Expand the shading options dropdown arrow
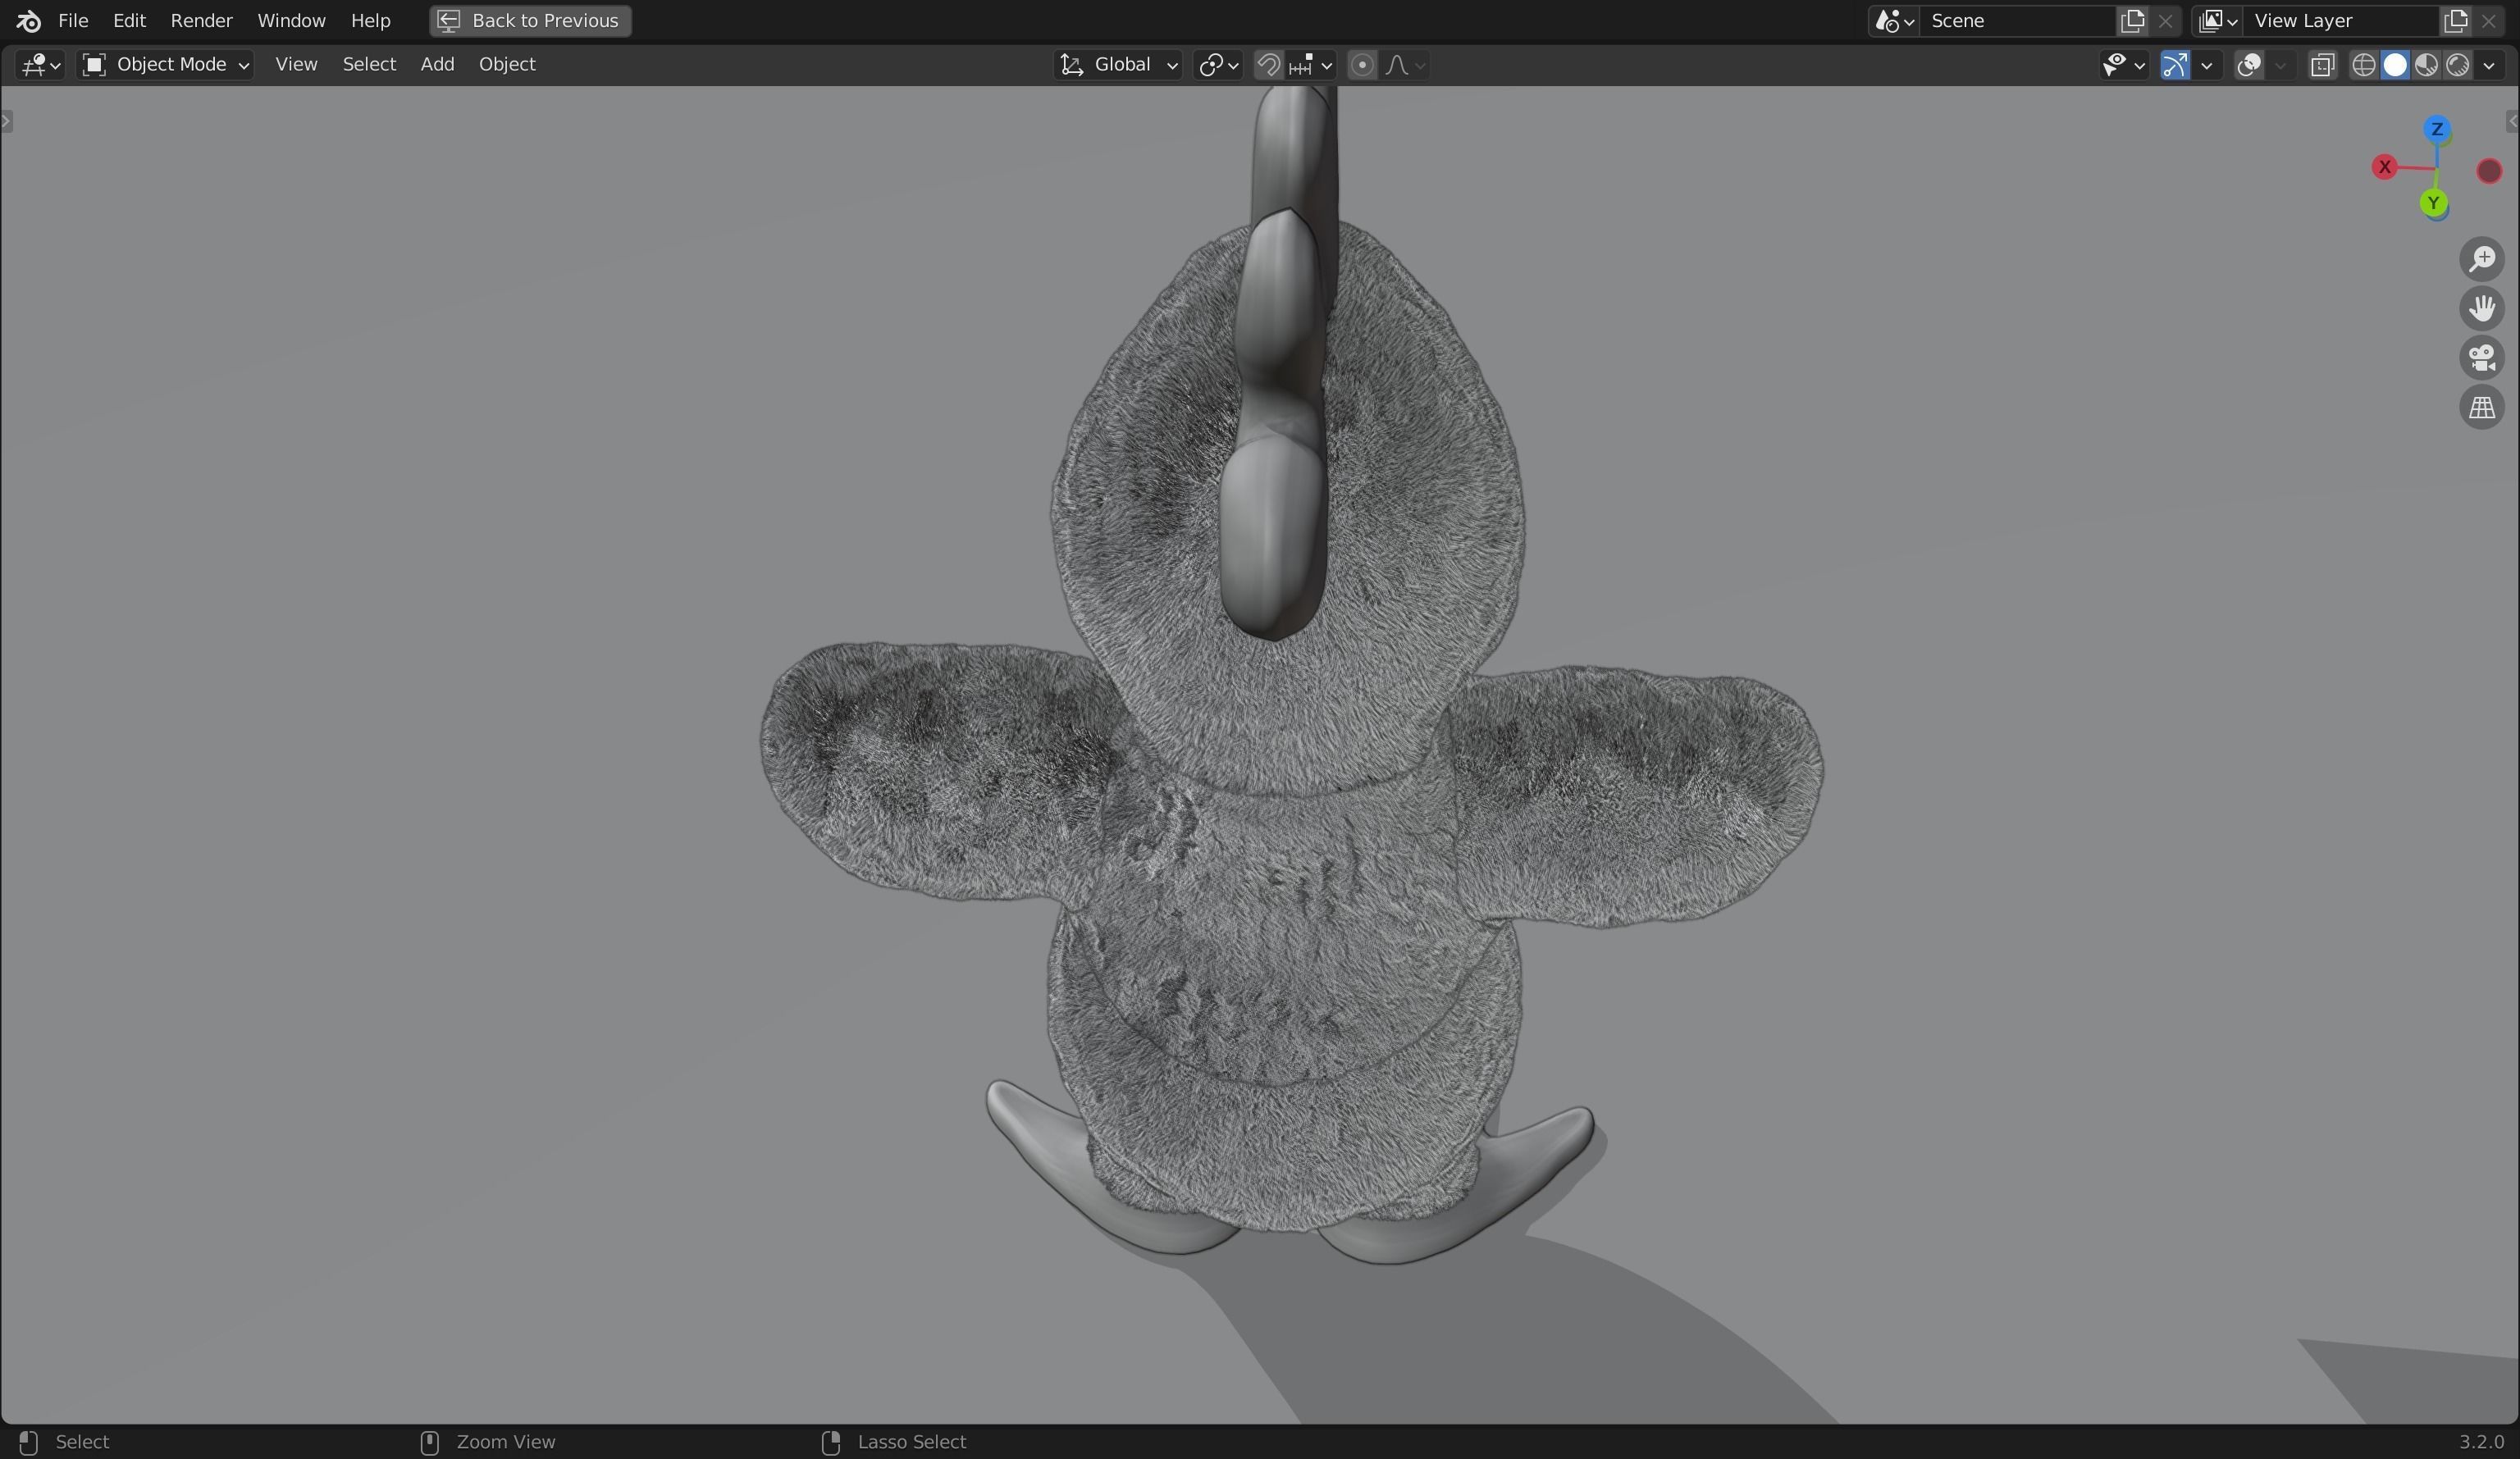Screen dimensions: 2520x1459 tap(2489, 65)
